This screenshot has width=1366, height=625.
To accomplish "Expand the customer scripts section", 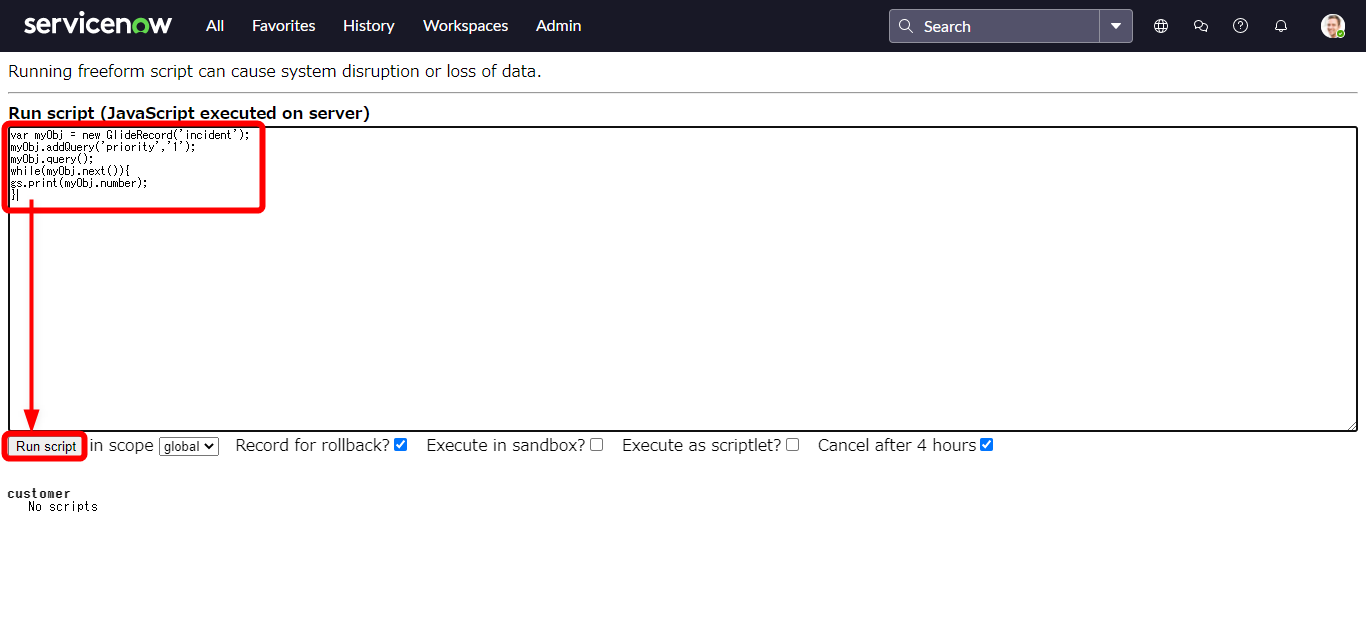I will coord(39,493).
